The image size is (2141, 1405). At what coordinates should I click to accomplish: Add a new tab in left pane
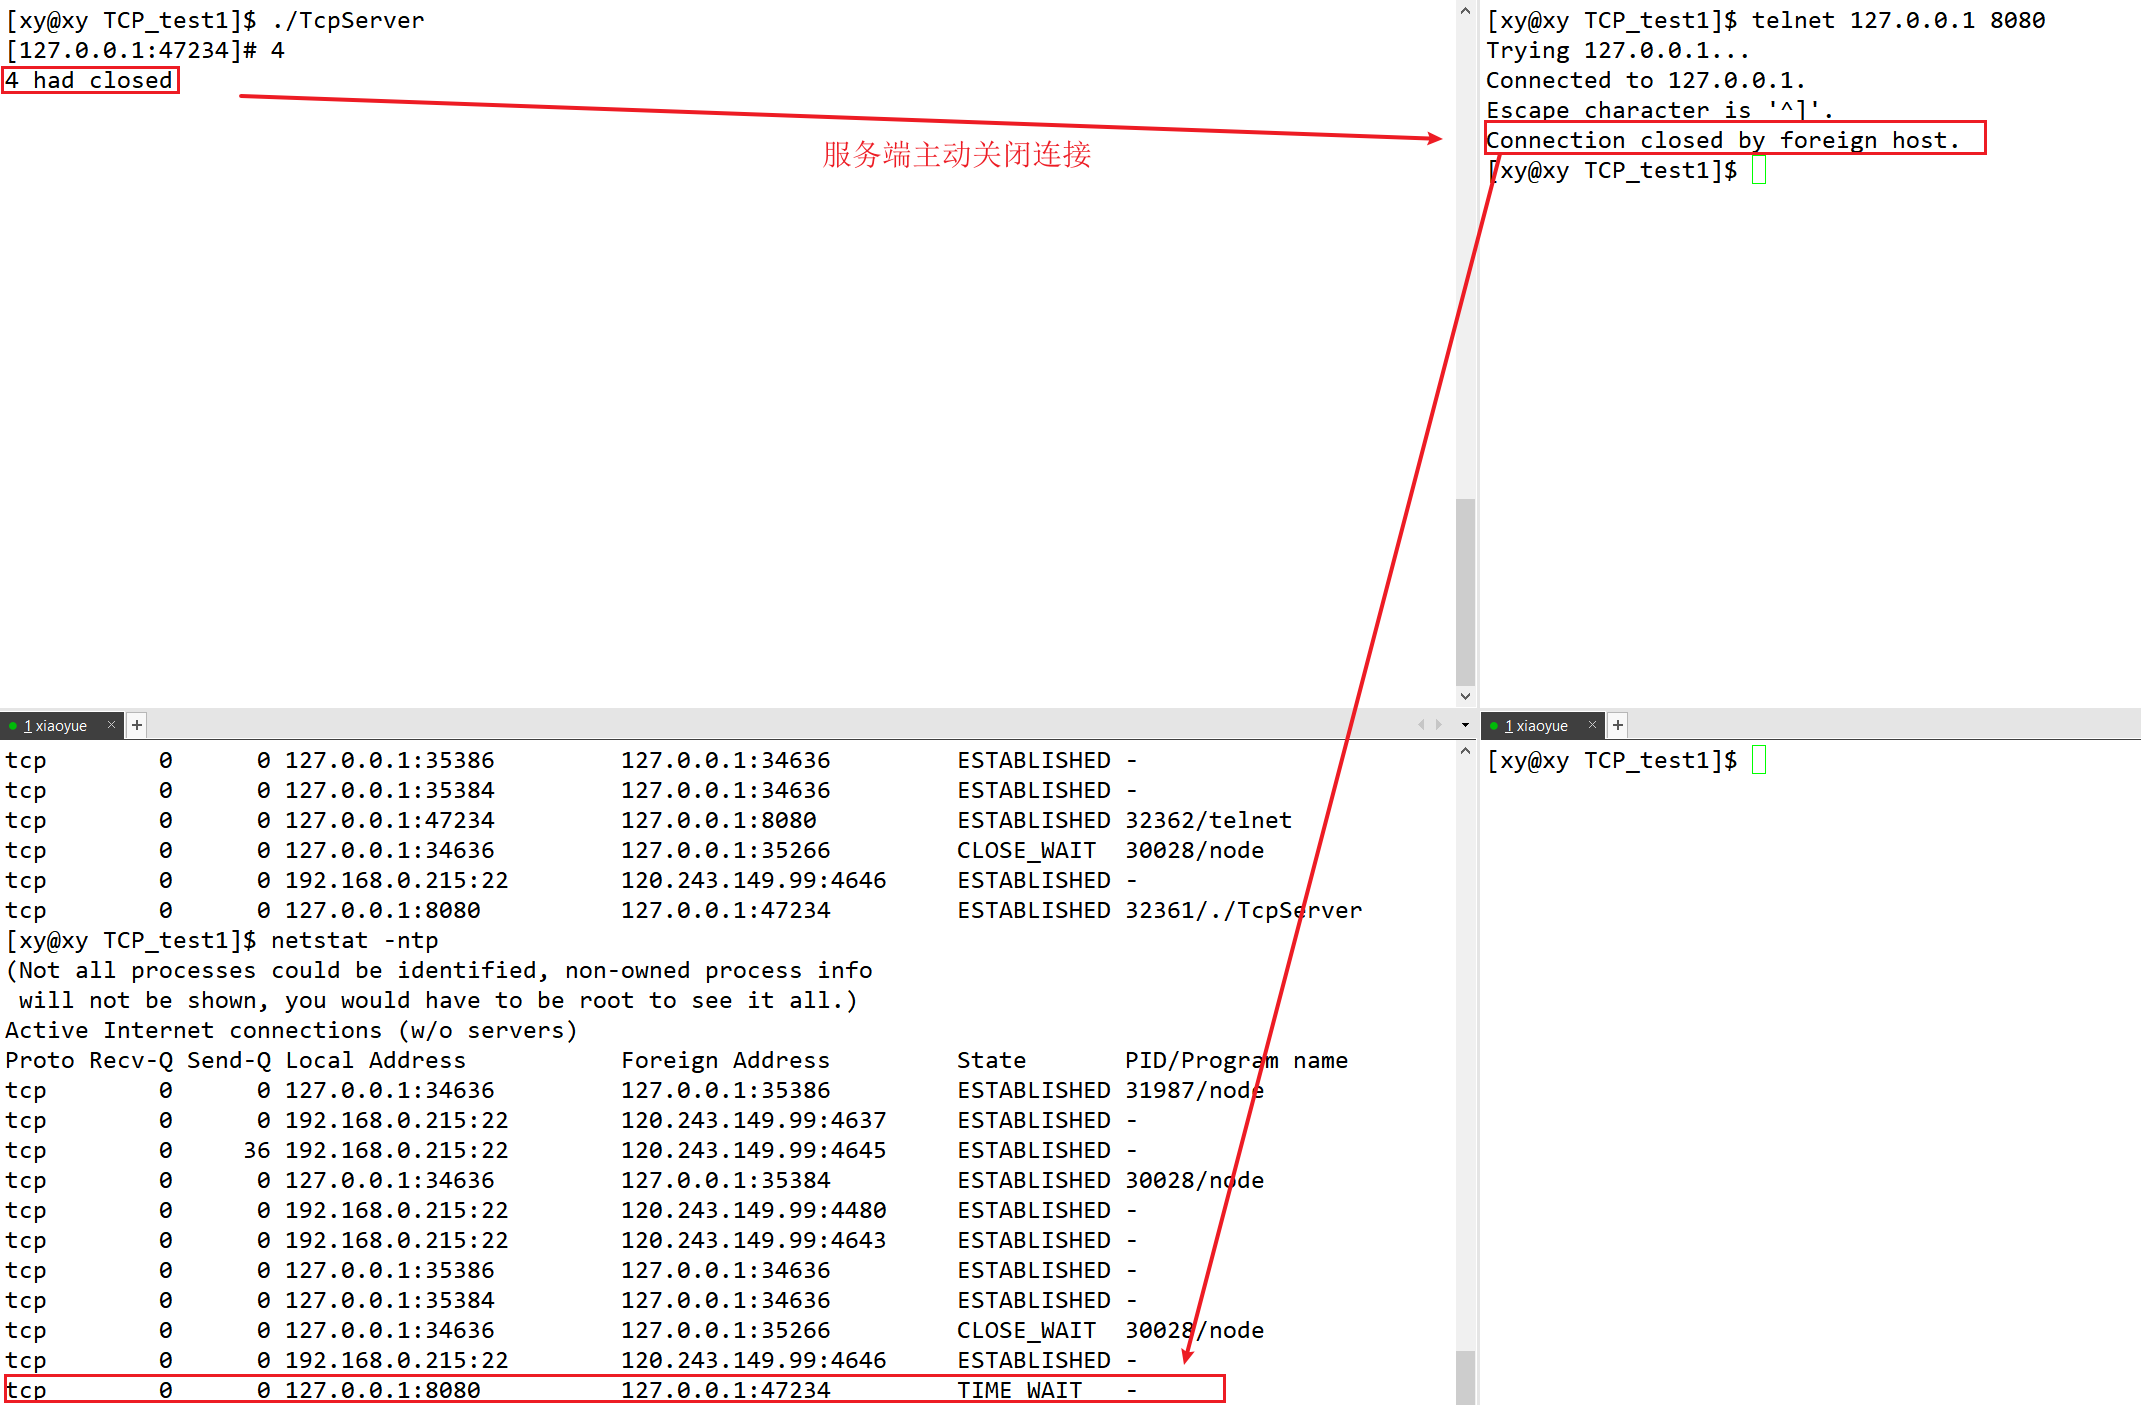pyautogui.click(x=137, y=725)
